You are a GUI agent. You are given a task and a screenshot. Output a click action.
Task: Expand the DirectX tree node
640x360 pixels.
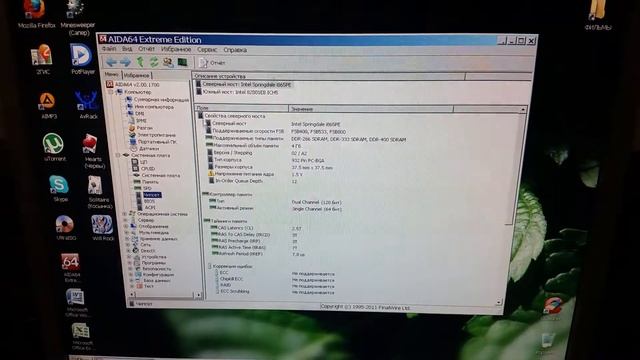[x=129, y=251]
